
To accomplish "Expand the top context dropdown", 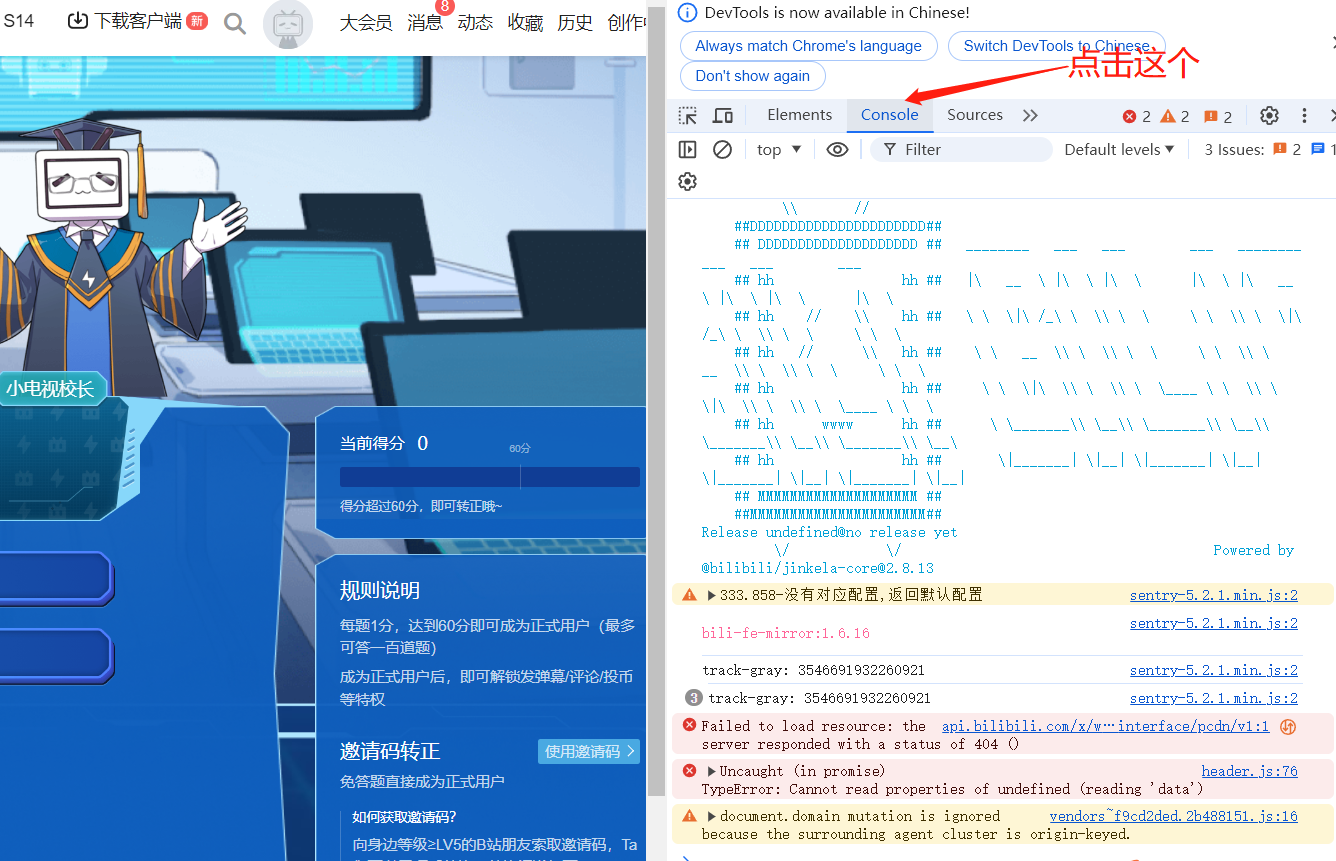I will [779, 150].
